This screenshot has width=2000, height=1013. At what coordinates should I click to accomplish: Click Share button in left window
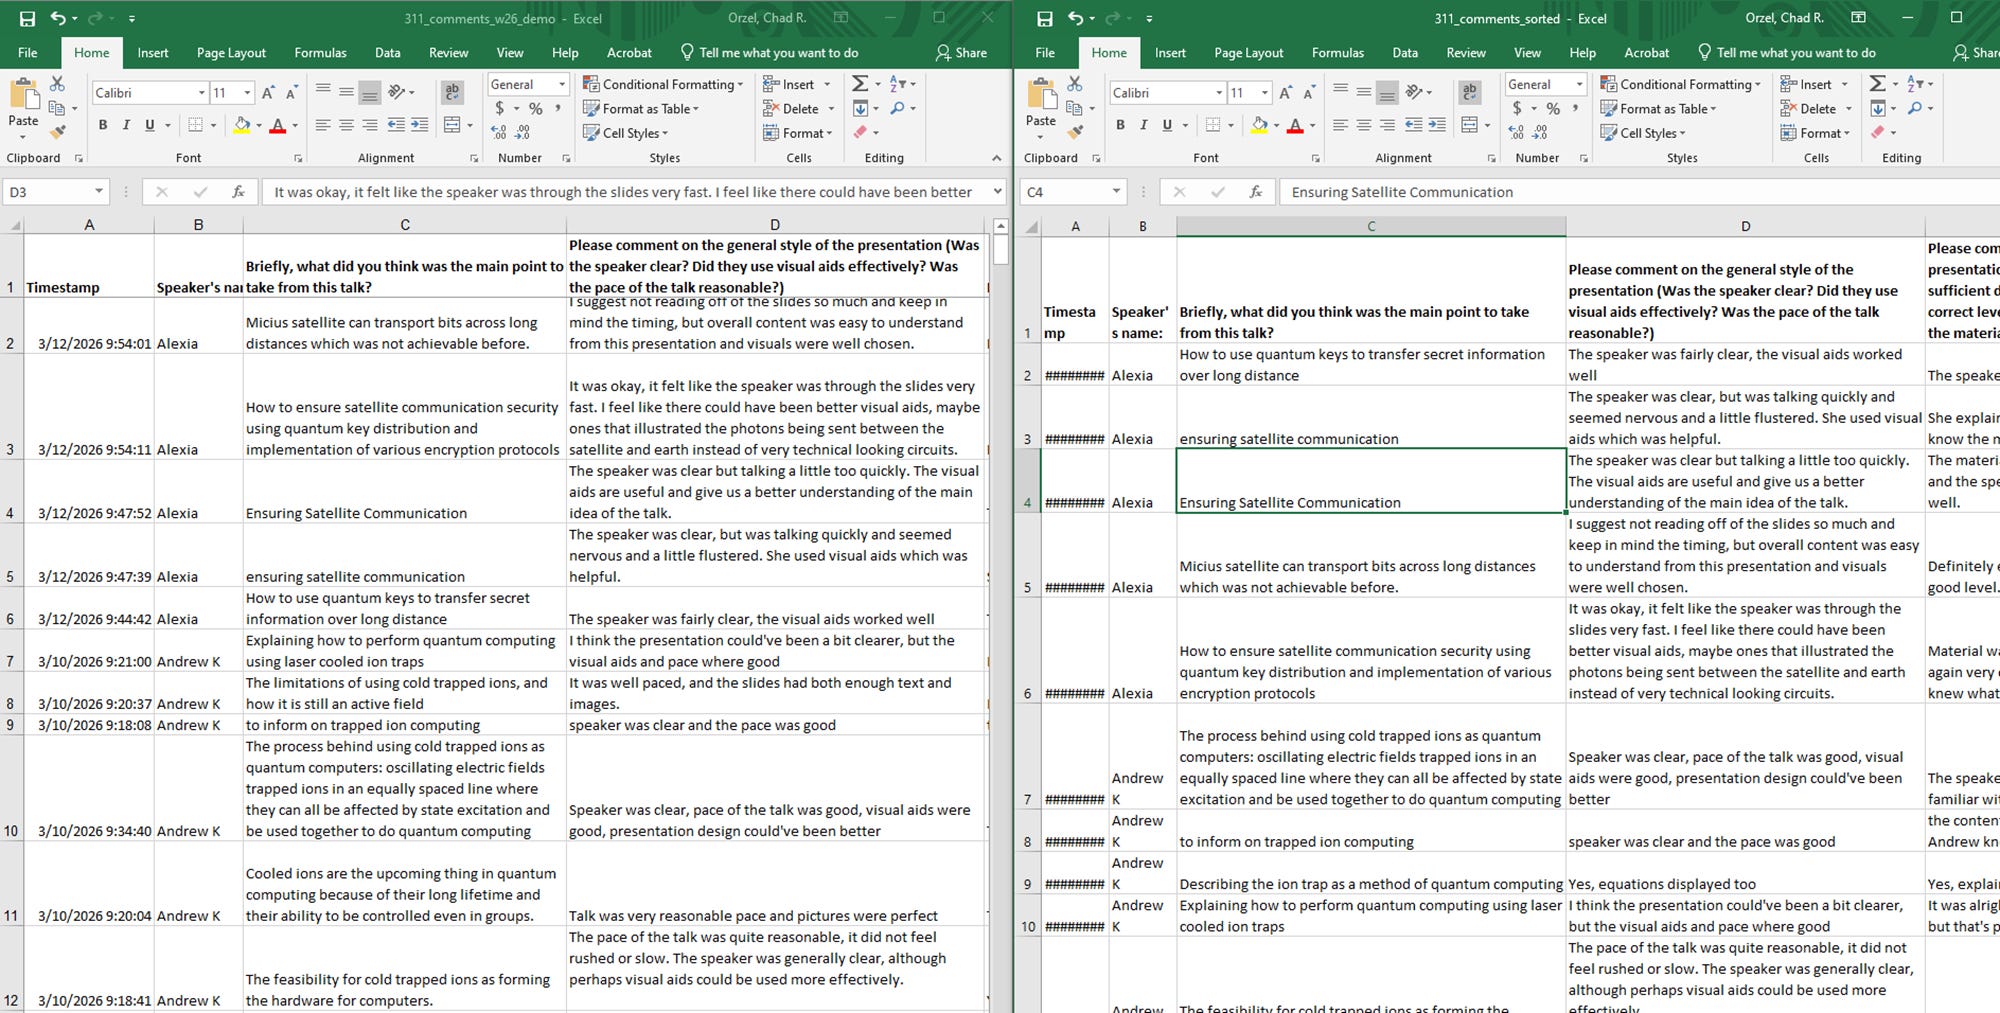tap(961, 53)
